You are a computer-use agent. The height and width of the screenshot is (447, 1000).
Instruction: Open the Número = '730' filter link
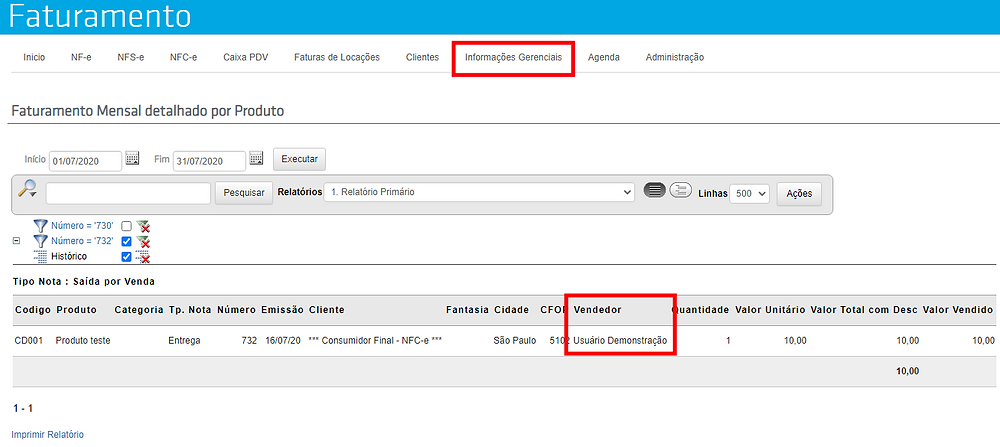point(82,226)
